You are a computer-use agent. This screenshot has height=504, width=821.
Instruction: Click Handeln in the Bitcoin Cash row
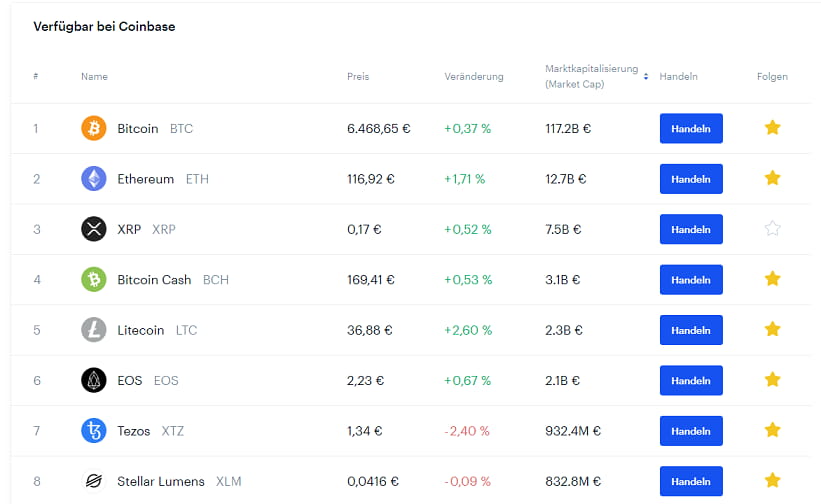point(691,279)
